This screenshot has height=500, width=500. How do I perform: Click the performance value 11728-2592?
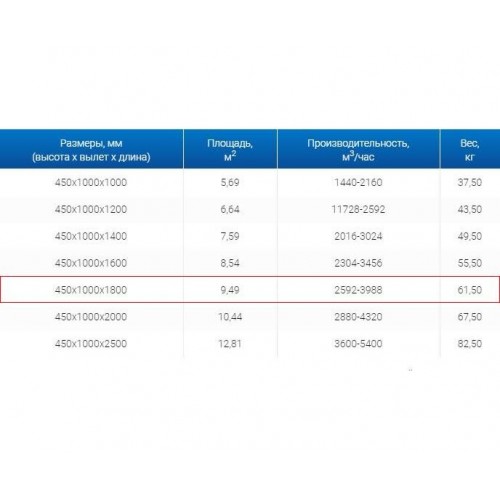pyautogui.click(x=358, y=209)
